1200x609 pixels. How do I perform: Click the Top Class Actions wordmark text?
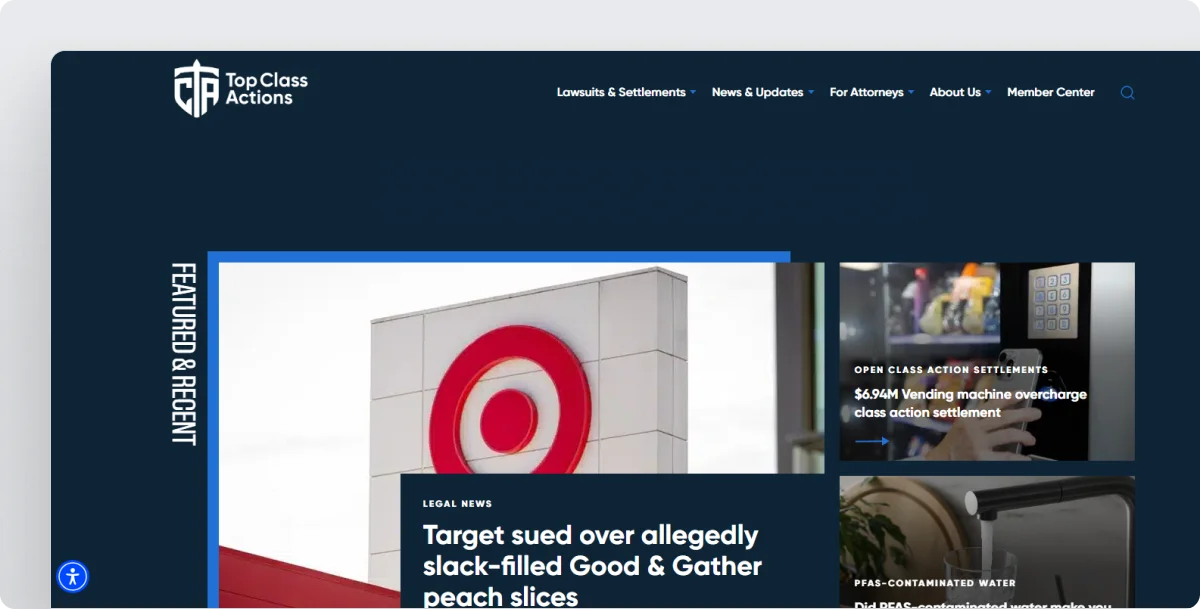point(266,89)
